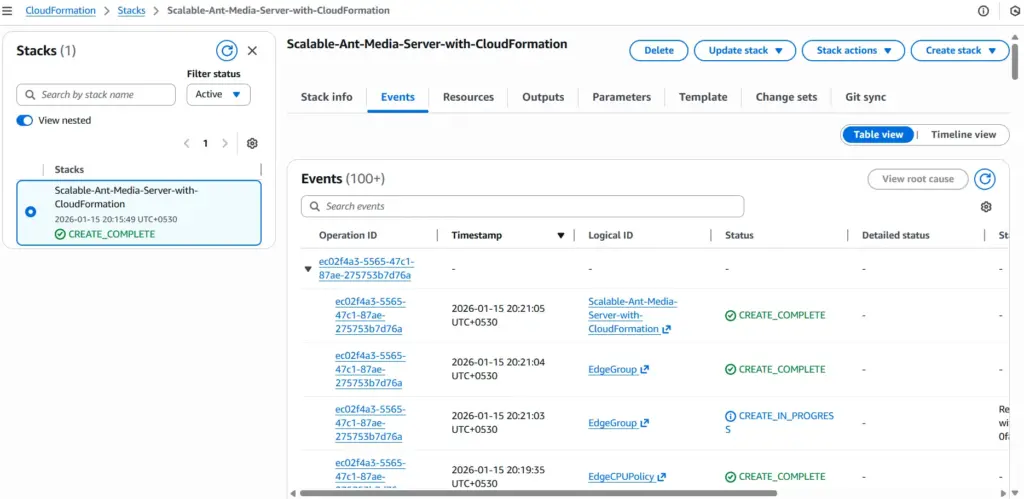Viewport: 1024px width, 499px height.
Task: Click the Delete stack button
Action: click(659, 50)
